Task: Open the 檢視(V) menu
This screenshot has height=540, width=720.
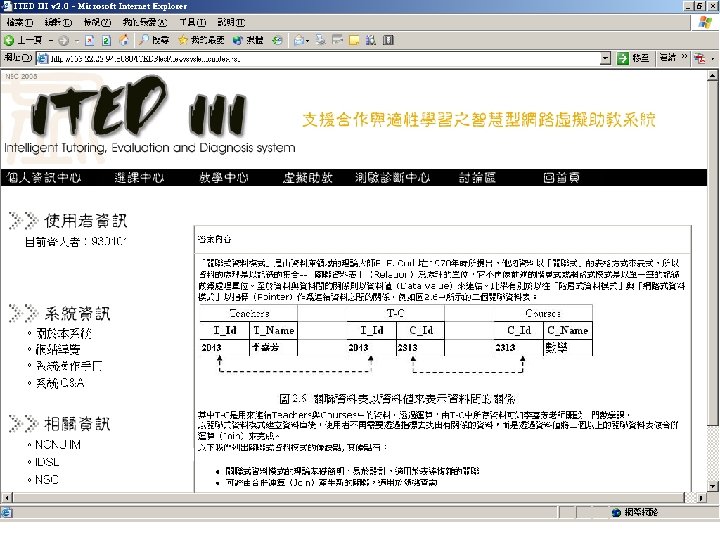Action: (97, 22)
